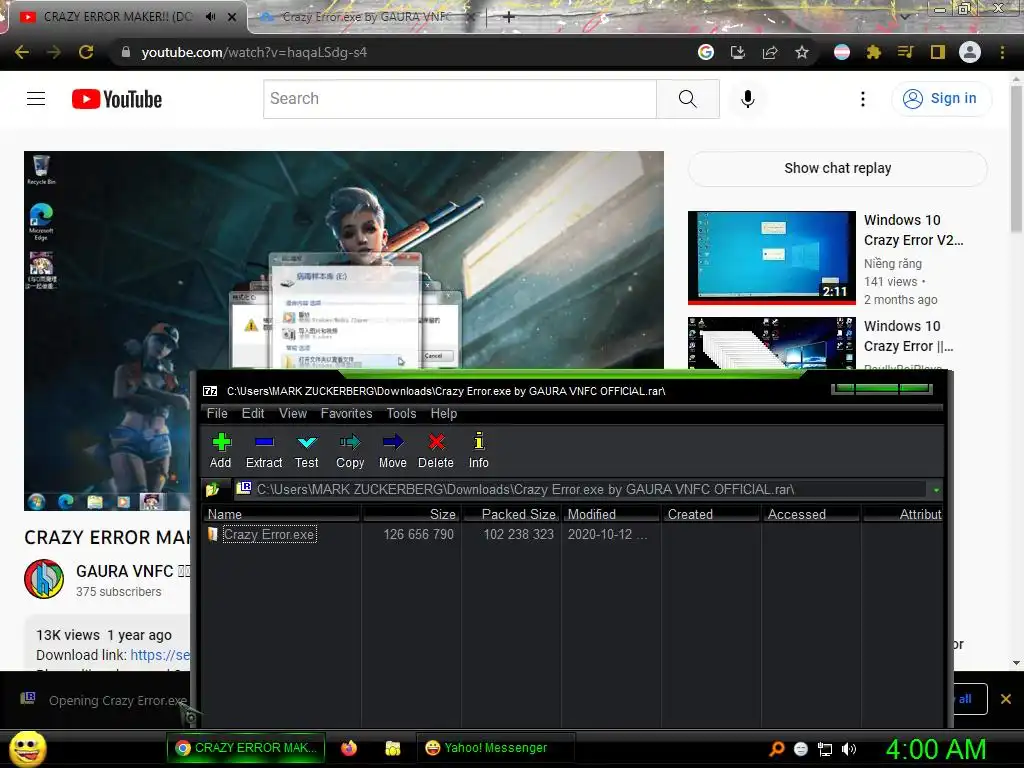Click the Opening Crazy Error.exe download item

103,700
